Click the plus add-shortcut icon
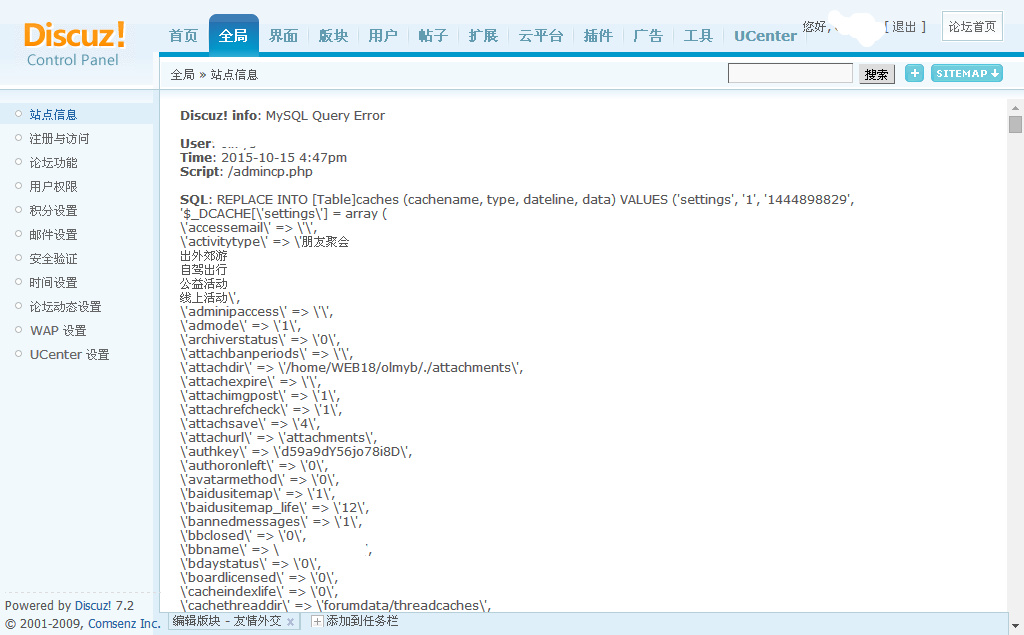1024x635 pixels. coord(914,73)
